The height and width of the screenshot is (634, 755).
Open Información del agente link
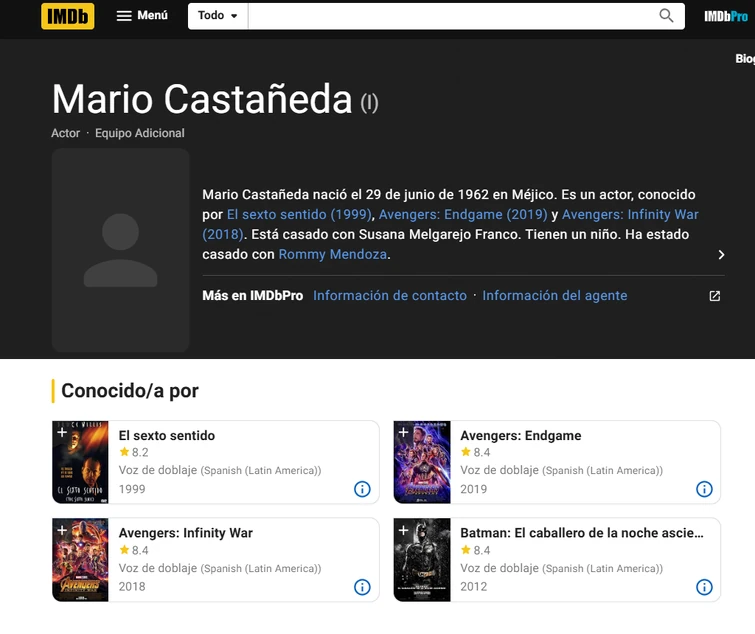[555, 296]
